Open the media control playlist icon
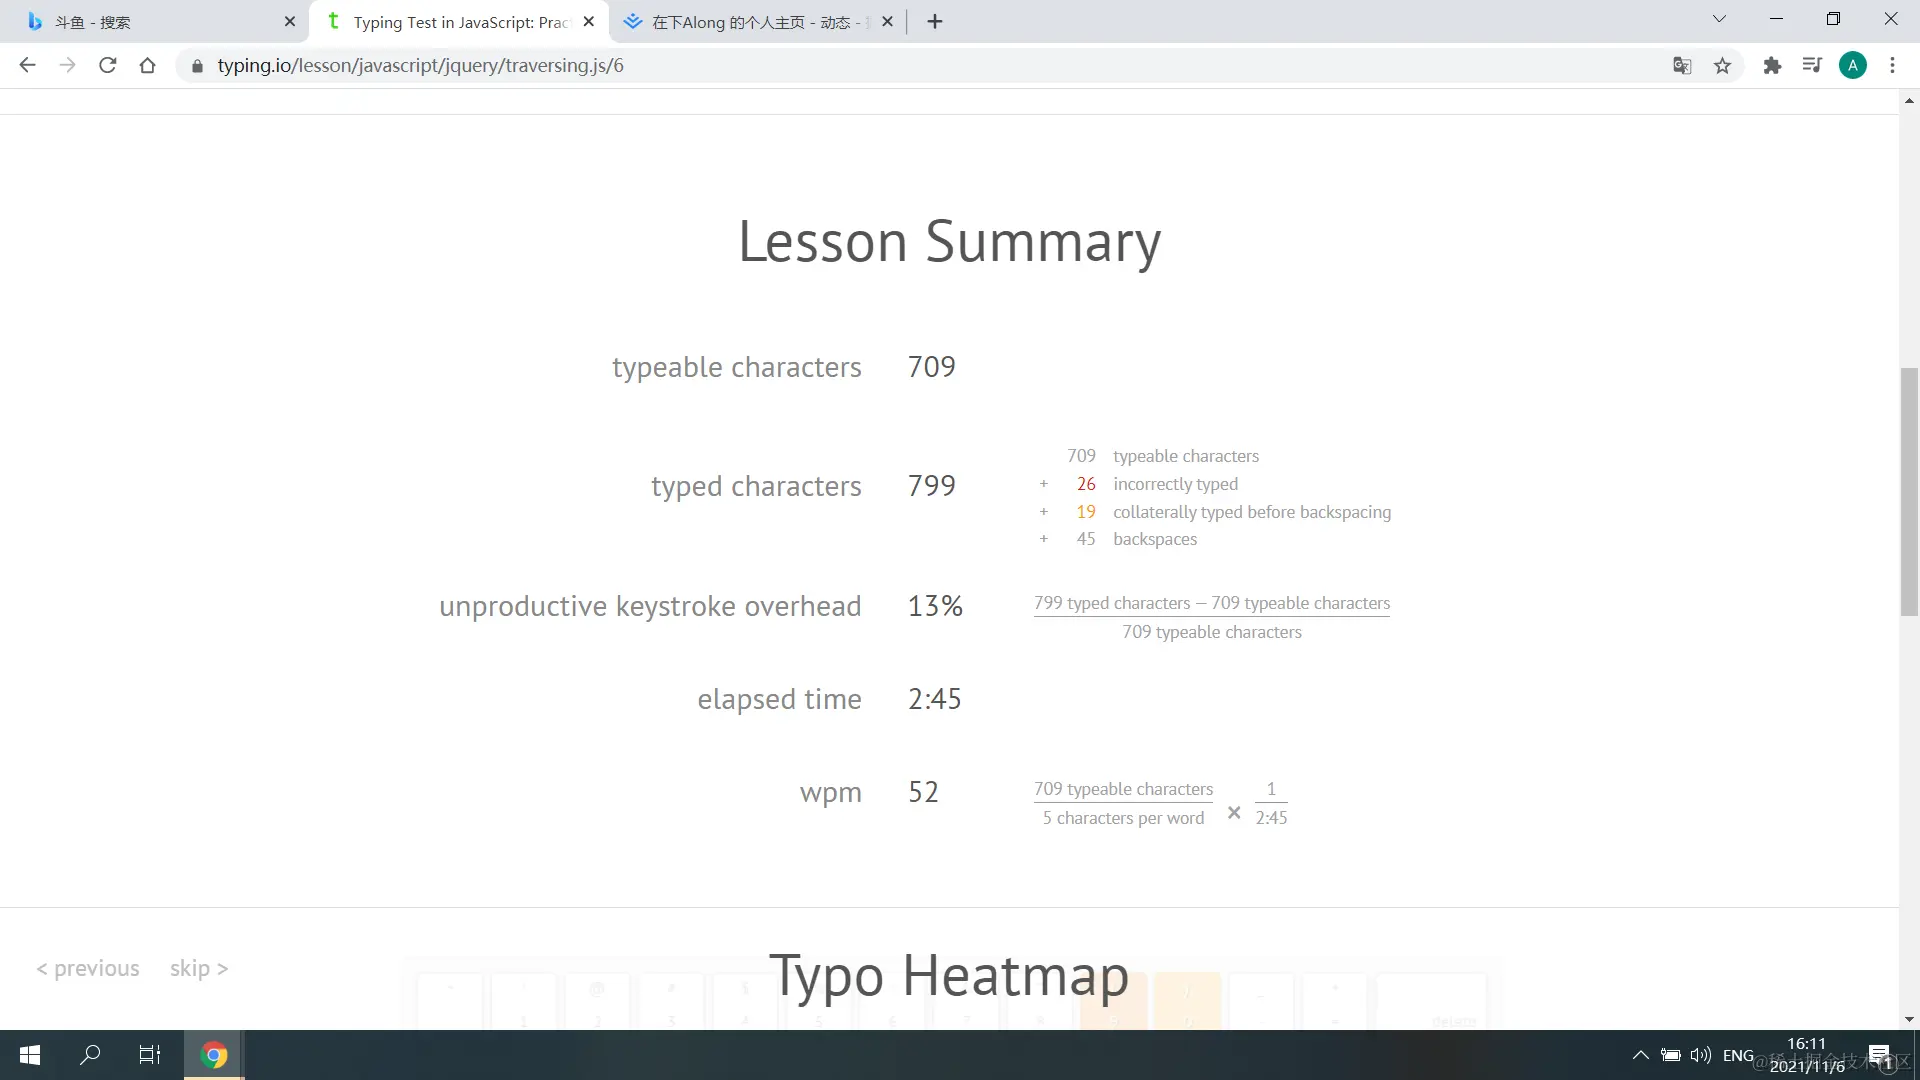1920x1080 pixels. tap(1812, 66)
